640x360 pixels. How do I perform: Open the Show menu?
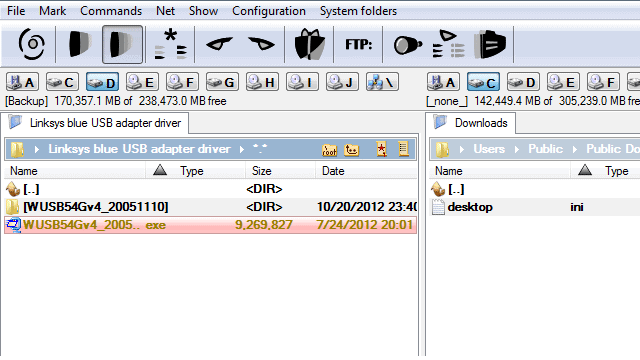[203, 11]
